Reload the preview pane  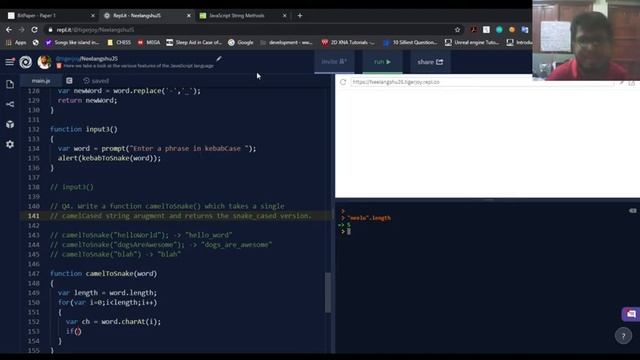coord(343,82)
